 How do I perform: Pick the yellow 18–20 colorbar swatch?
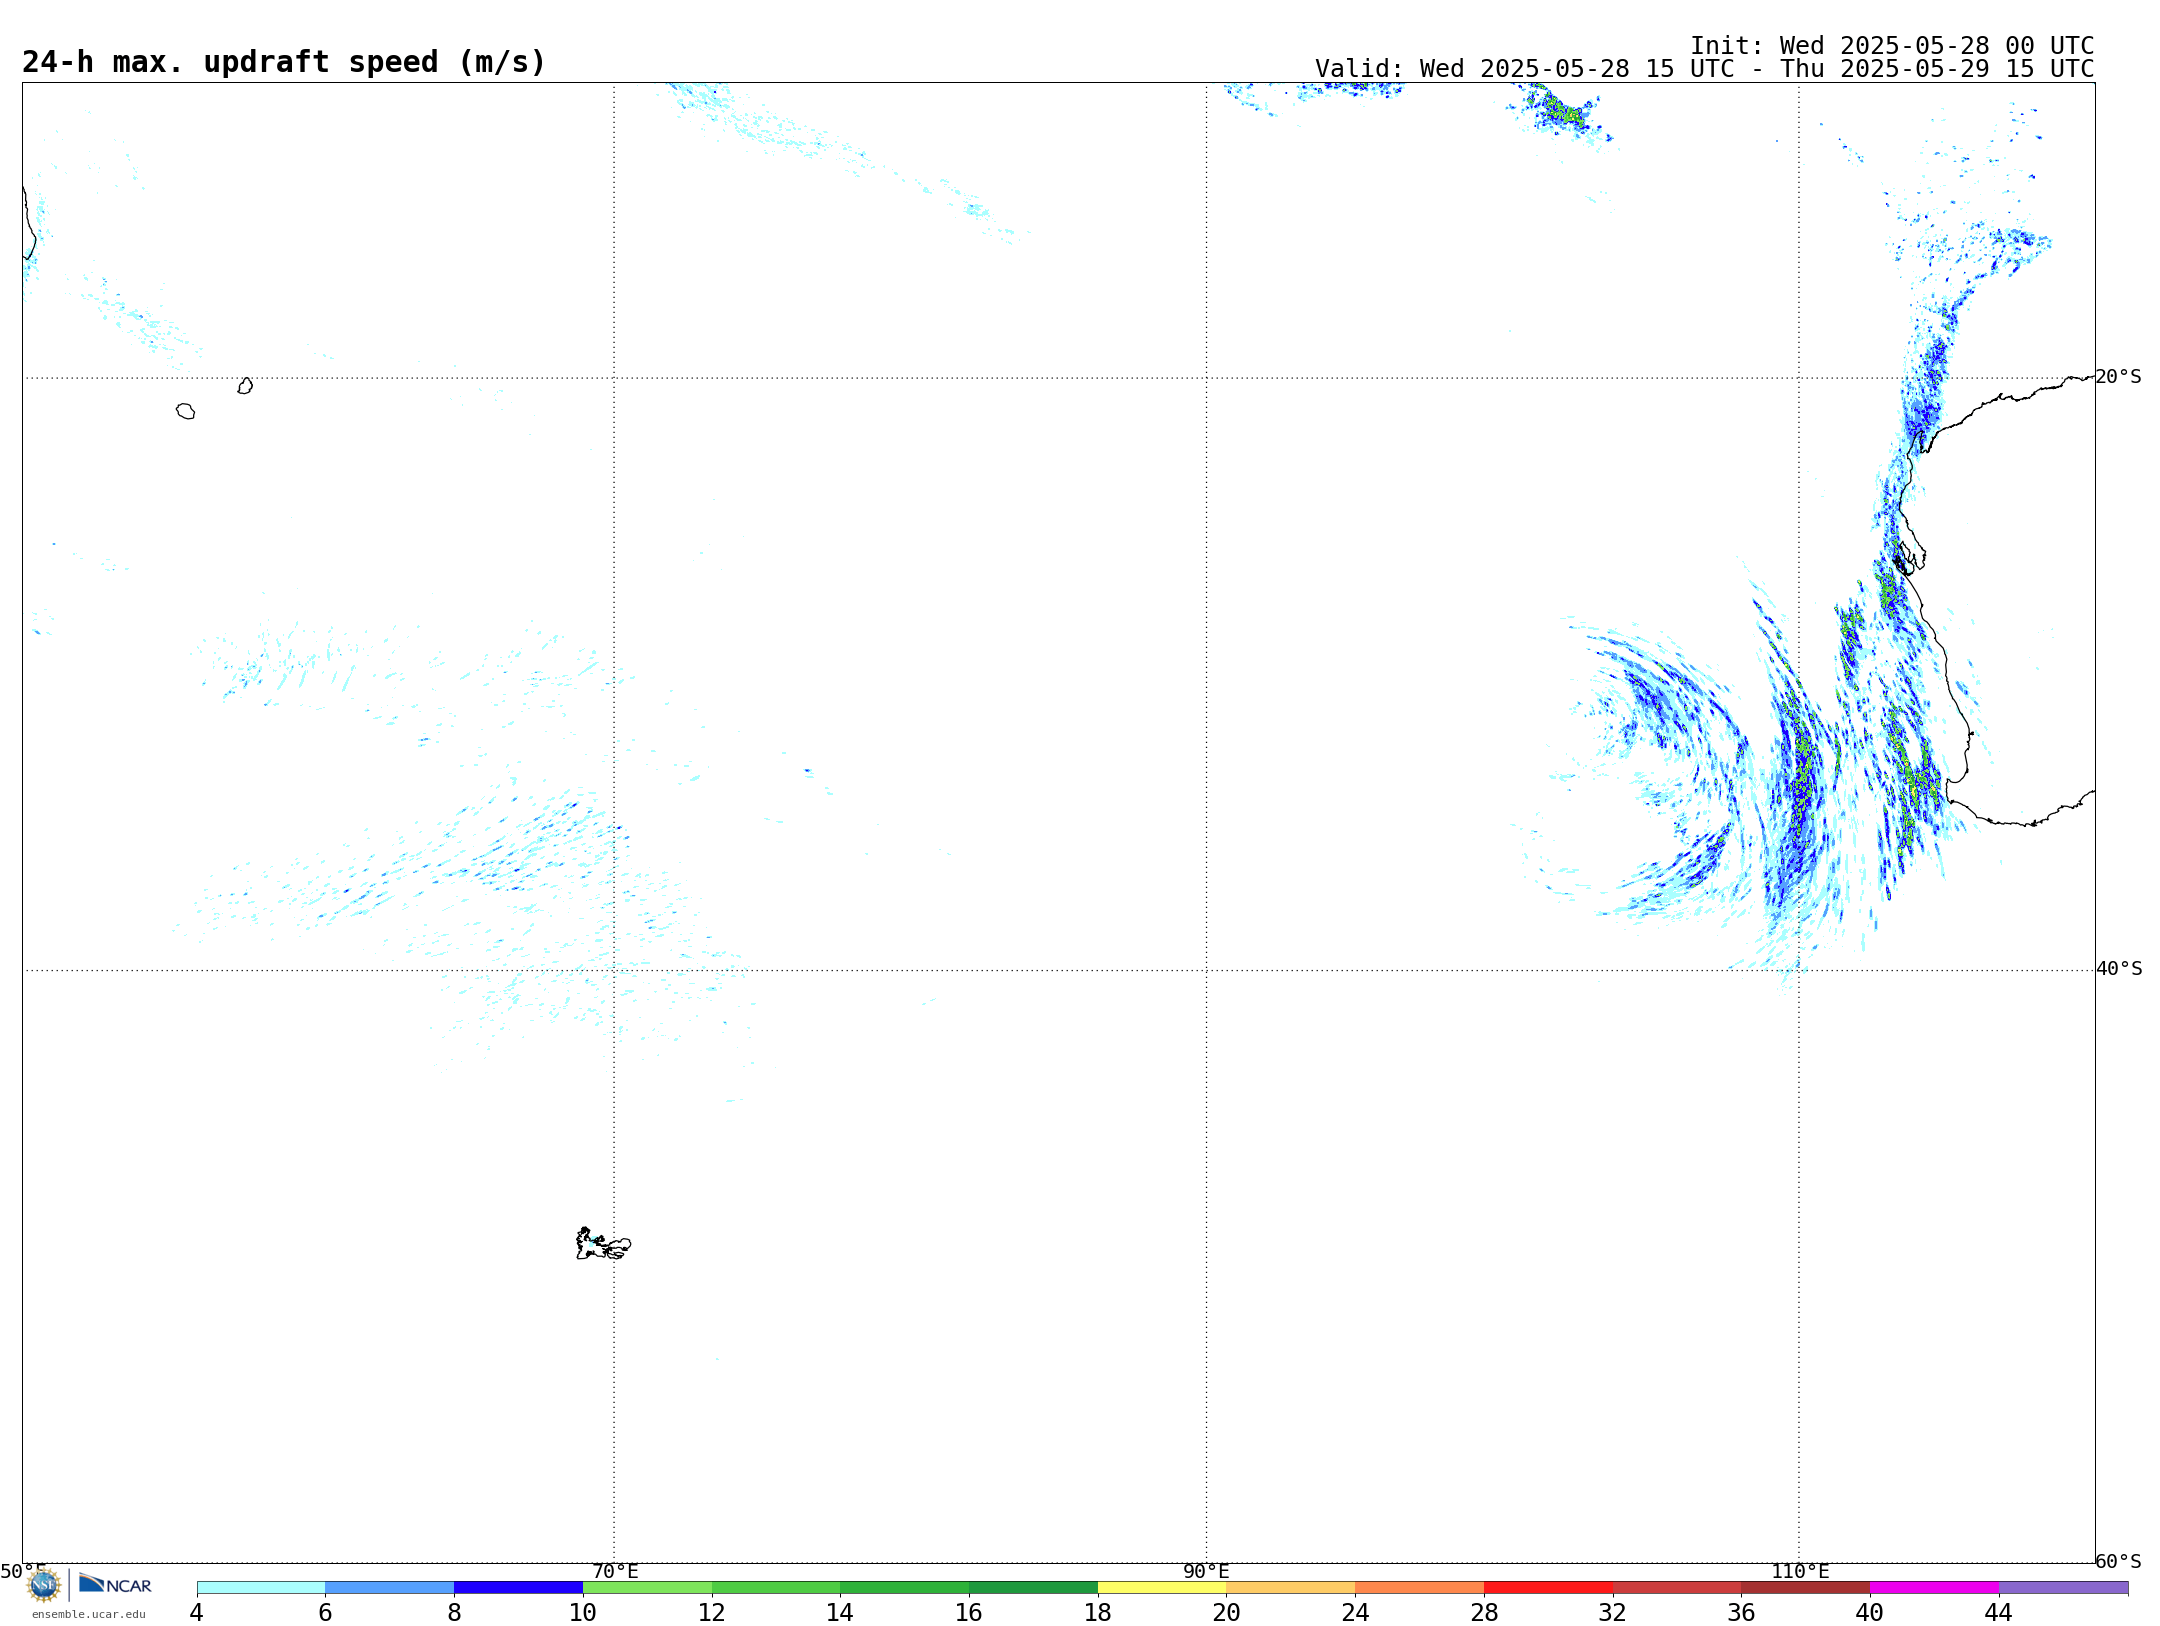pyautogui.click(x=1162, y=1587)
